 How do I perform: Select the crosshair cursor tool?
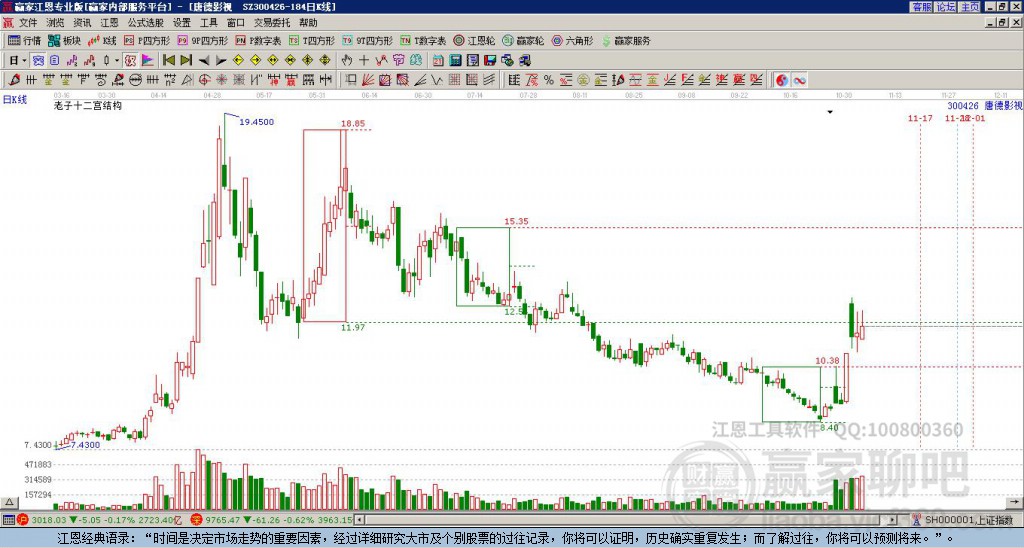pos(364,61)
